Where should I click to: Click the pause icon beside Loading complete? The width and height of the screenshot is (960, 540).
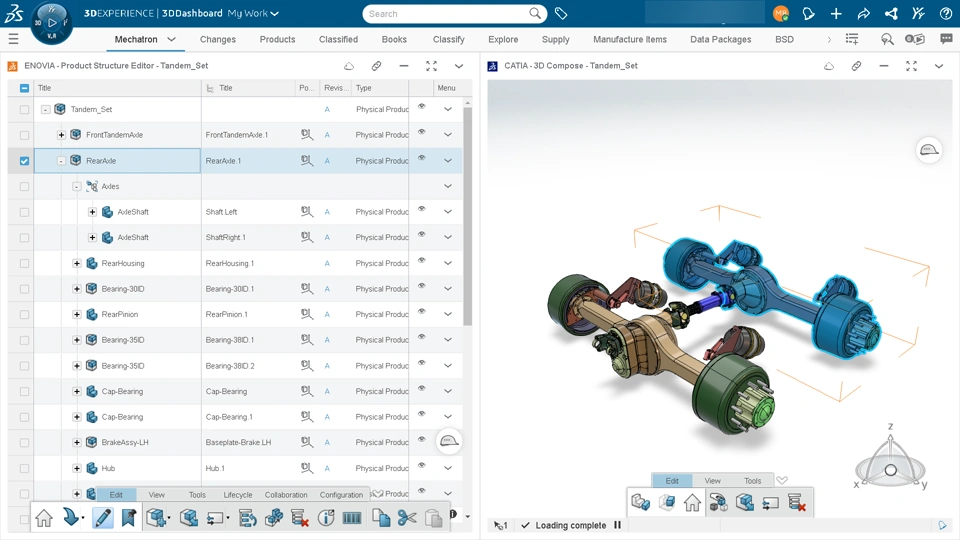click(x=617, y=525)
